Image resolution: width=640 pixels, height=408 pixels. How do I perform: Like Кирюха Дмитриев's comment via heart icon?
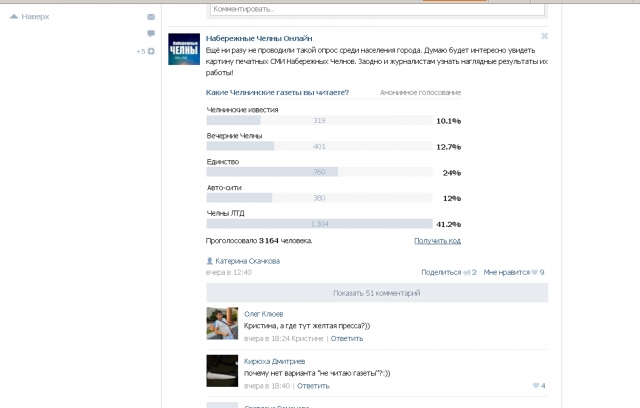535,386
